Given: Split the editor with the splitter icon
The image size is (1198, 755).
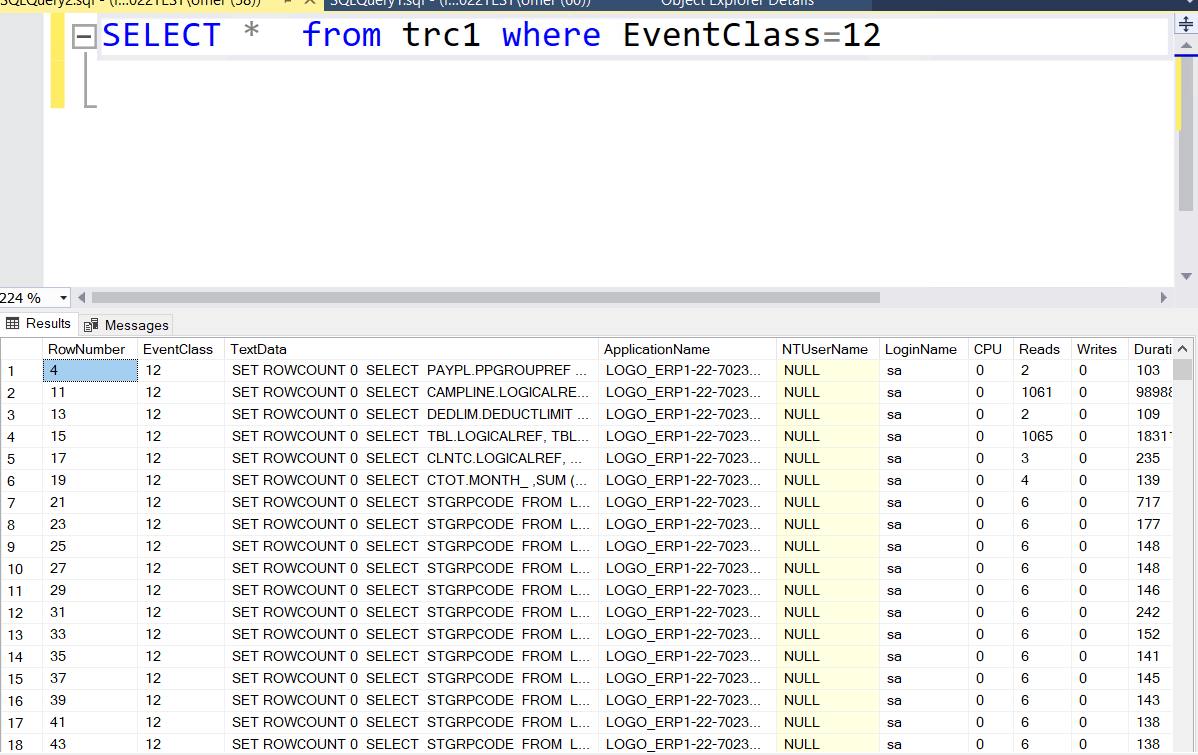Looking at the screenshot, I should point(1186,24).
